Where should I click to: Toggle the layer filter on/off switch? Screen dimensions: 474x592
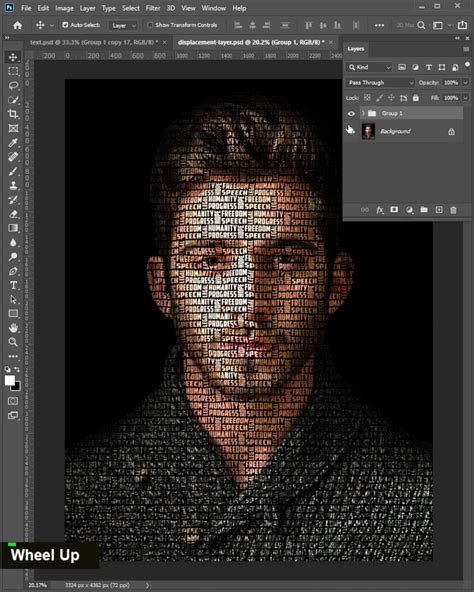click(x=467, y=65)
